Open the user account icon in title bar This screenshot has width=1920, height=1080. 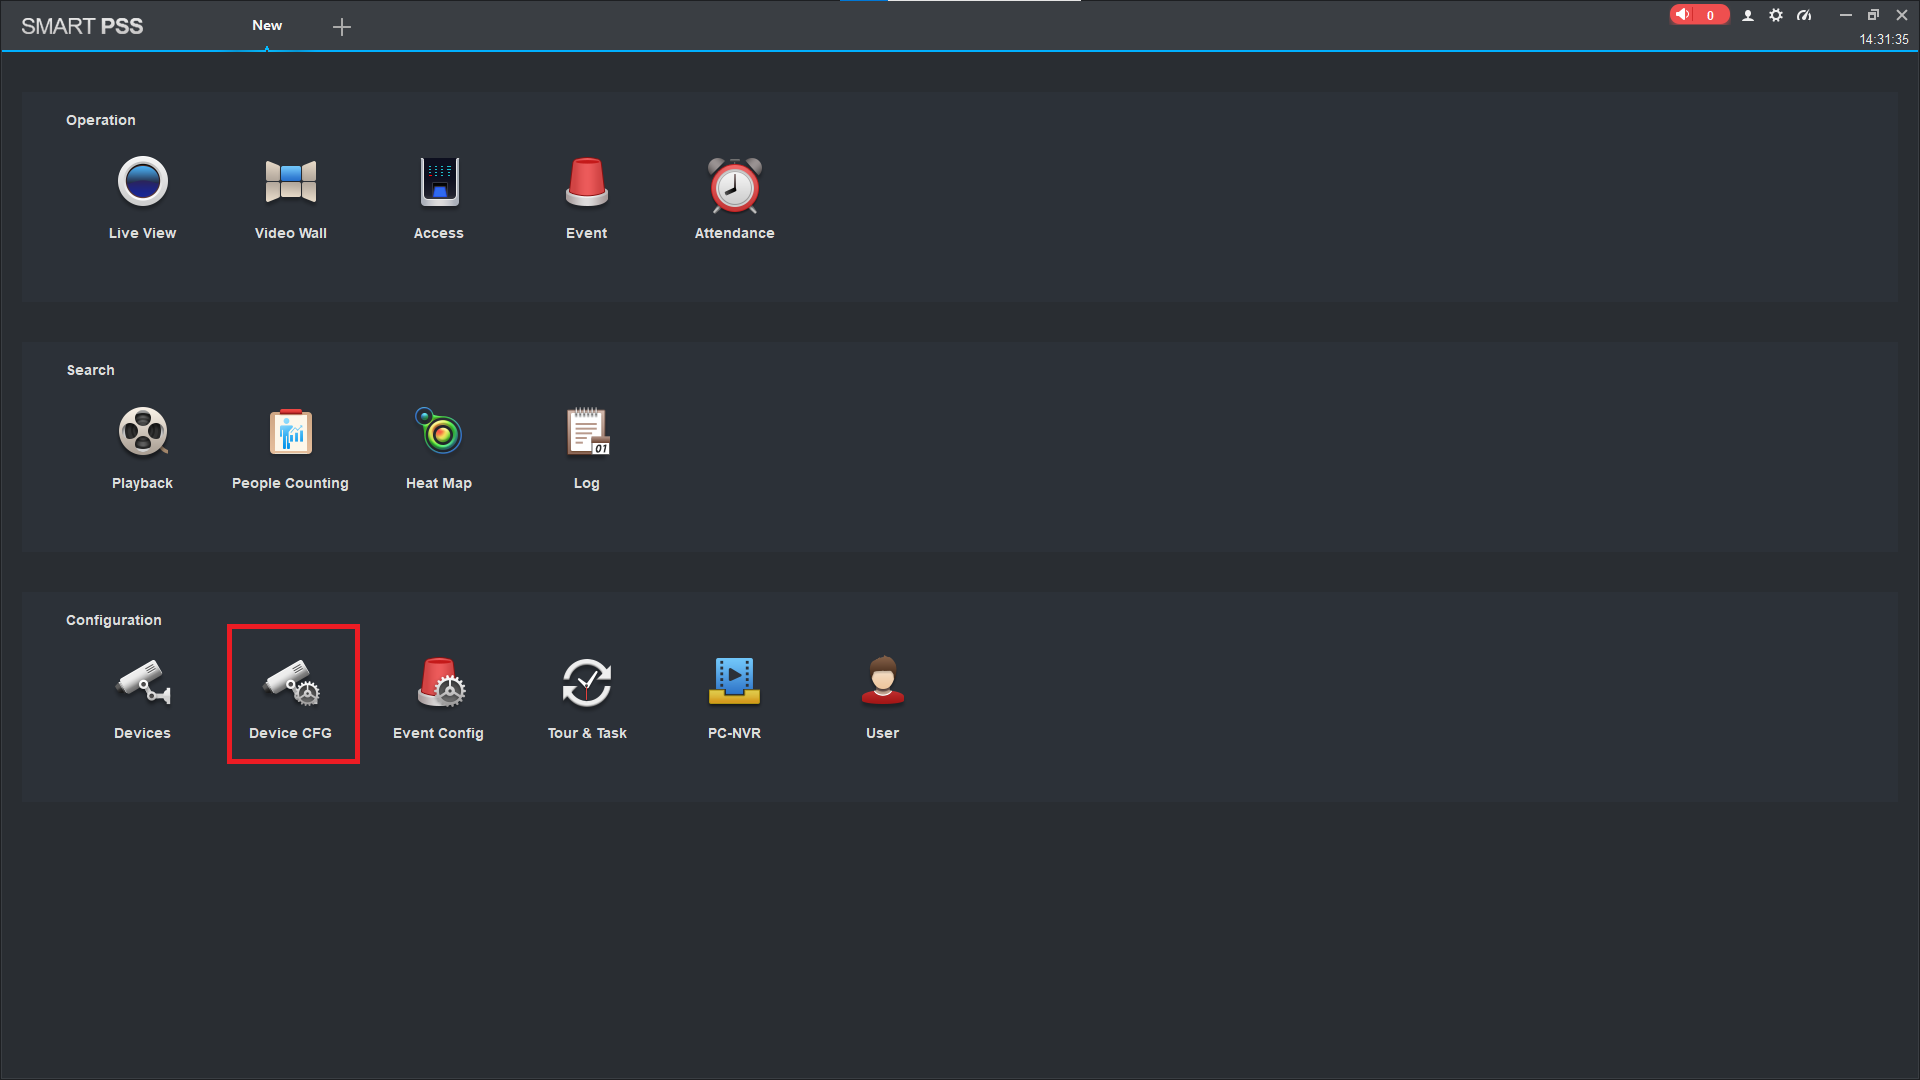(1748, 15)
